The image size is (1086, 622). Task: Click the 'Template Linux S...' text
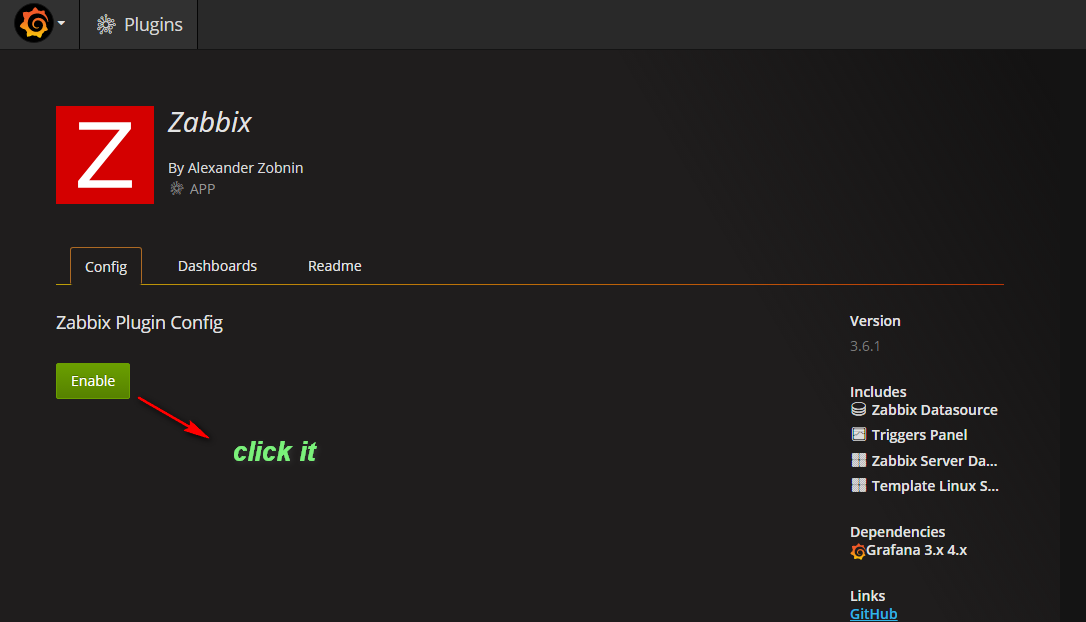tap(935, 486)
